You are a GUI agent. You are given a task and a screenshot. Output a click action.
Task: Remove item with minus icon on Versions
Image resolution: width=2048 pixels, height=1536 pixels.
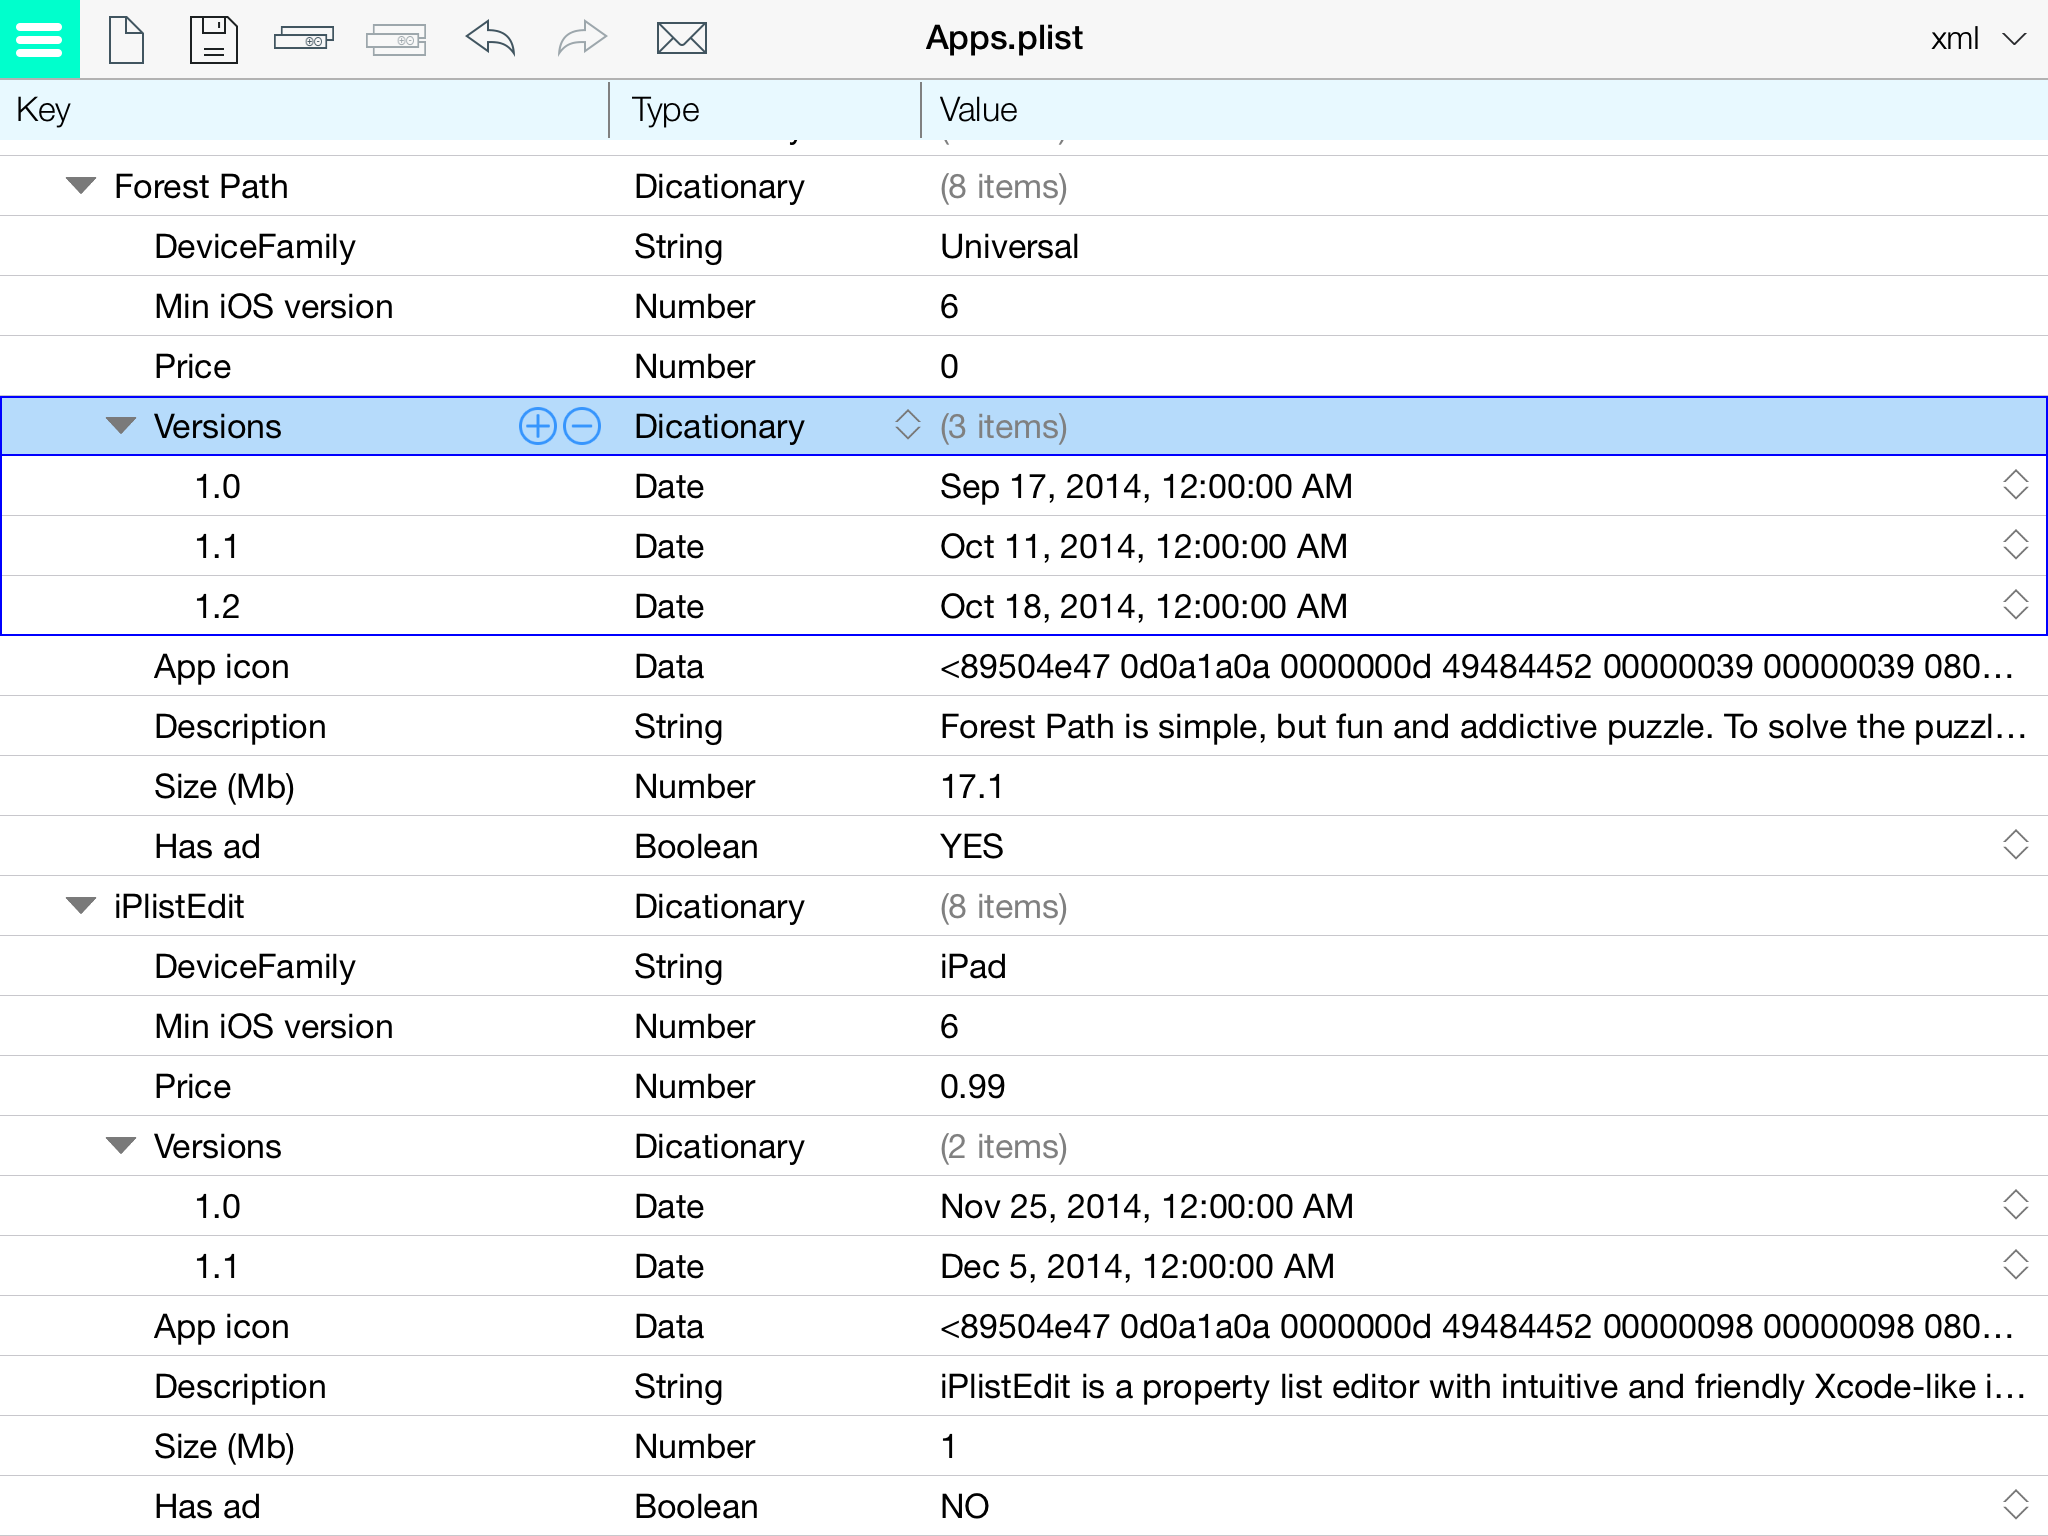click(x=582, y=427)
